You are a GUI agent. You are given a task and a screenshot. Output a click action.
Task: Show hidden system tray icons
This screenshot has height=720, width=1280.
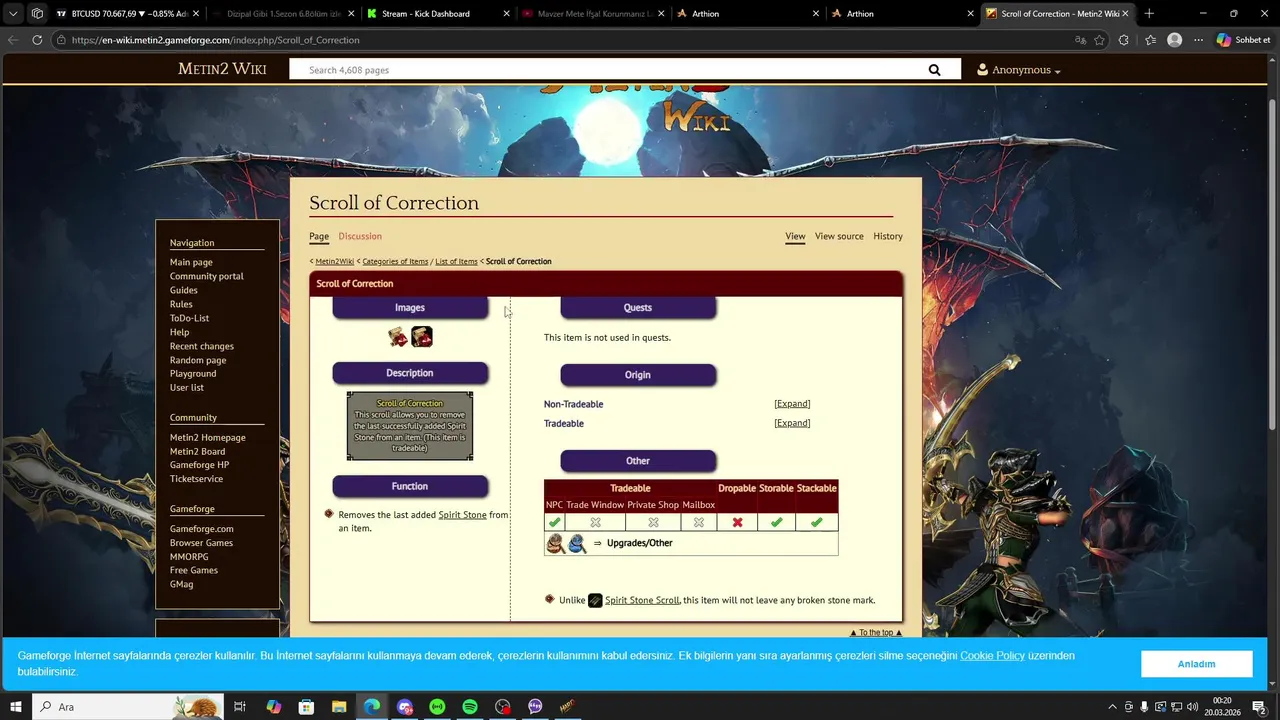coord(1112,707)
